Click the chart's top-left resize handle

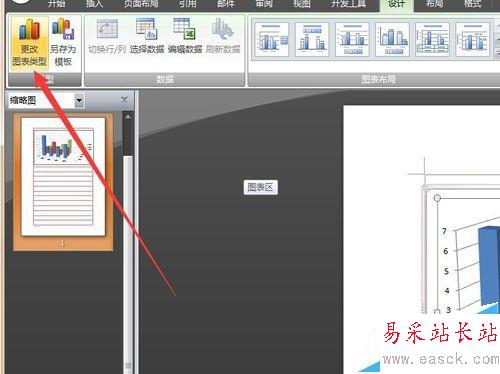coord(437,198)
